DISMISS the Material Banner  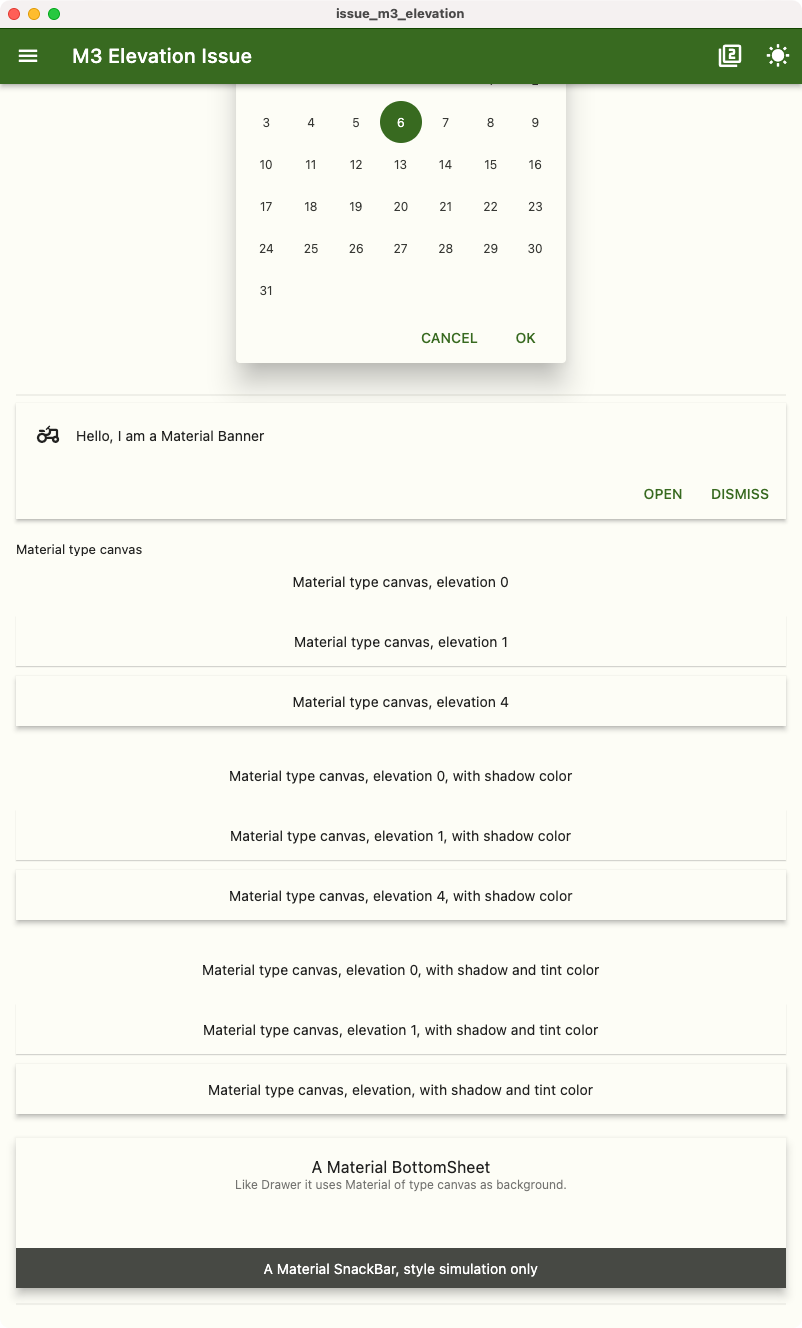pos(739,494)
